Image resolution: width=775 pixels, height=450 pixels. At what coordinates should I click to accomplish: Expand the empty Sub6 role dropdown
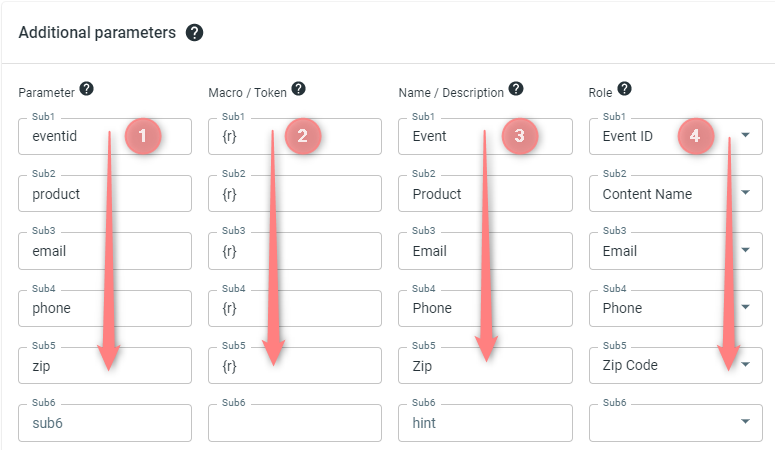(x=676, y=423)
